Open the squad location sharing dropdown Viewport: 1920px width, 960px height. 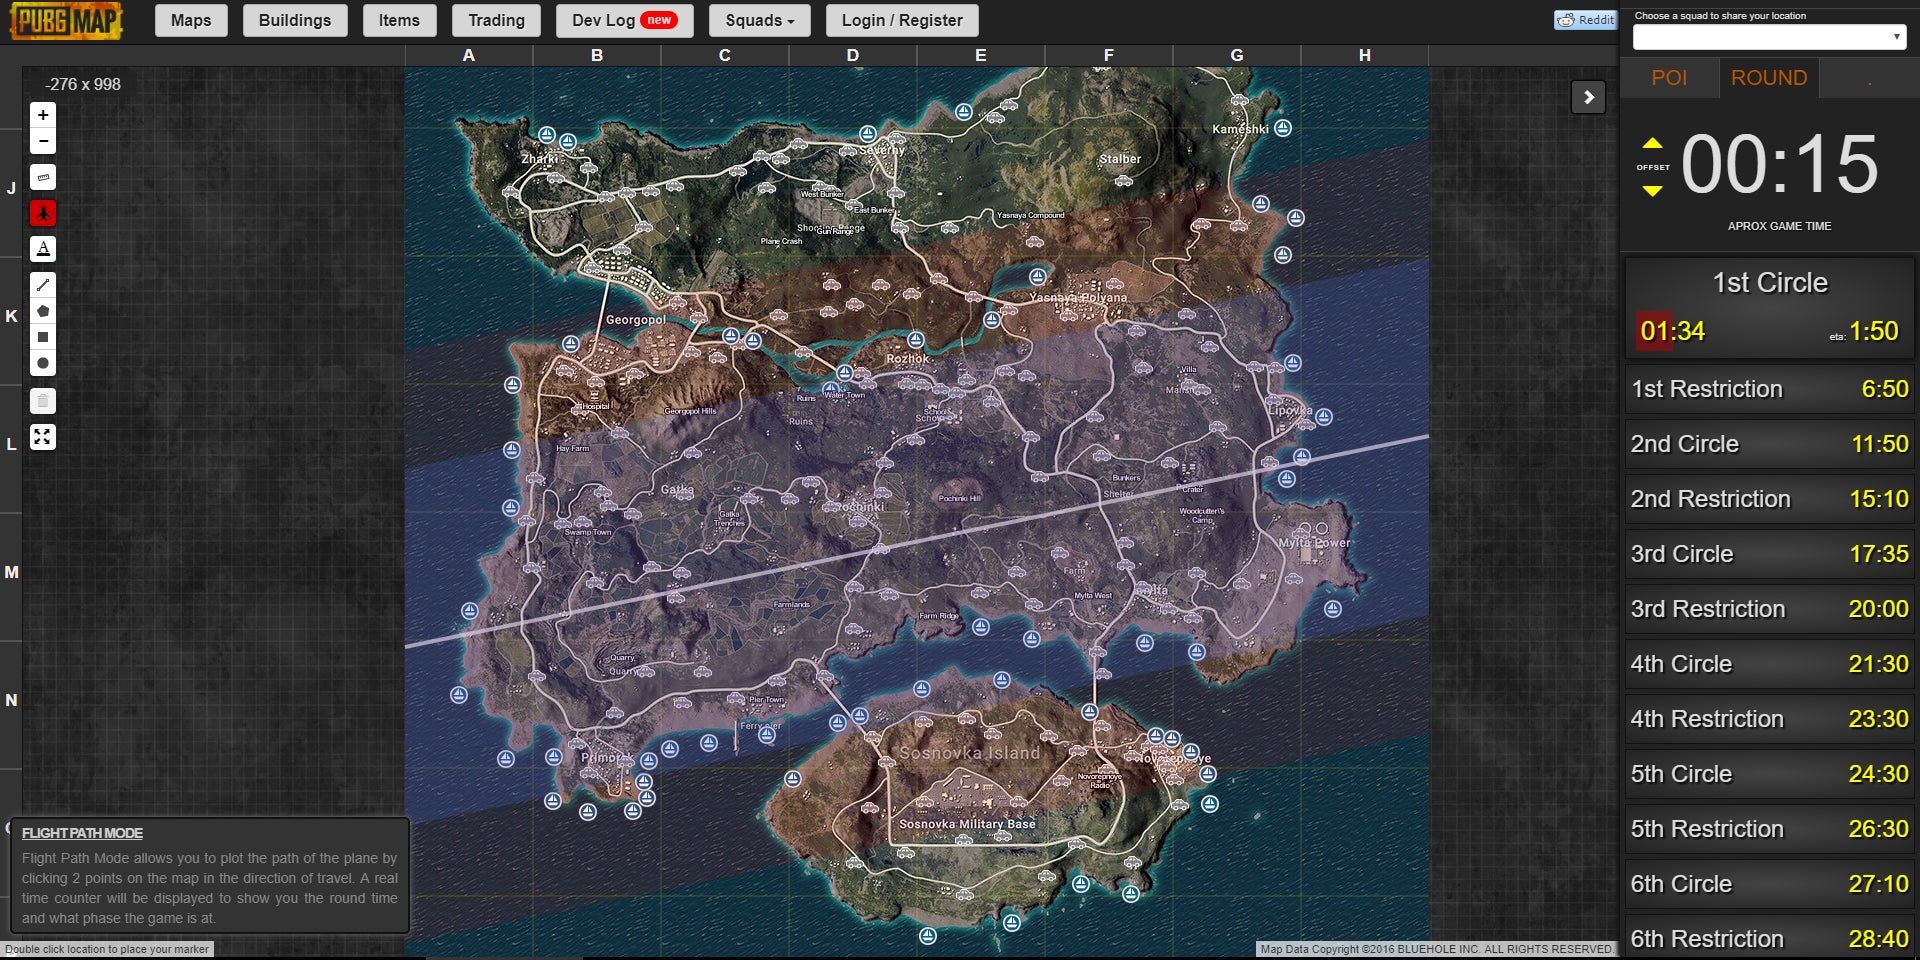(1769, 37)
